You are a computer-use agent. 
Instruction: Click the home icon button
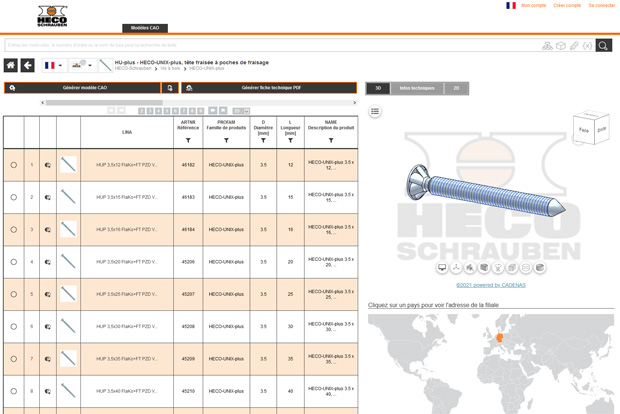[x=11, y=65]
